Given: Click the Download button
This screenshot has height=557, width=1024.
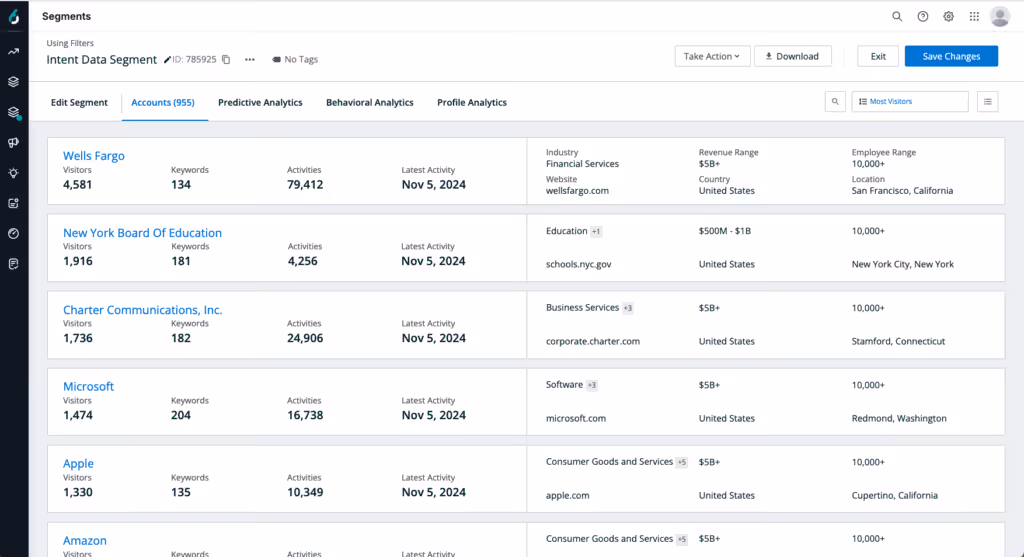Looking at the screenshot, I should (x=792, y=56).
